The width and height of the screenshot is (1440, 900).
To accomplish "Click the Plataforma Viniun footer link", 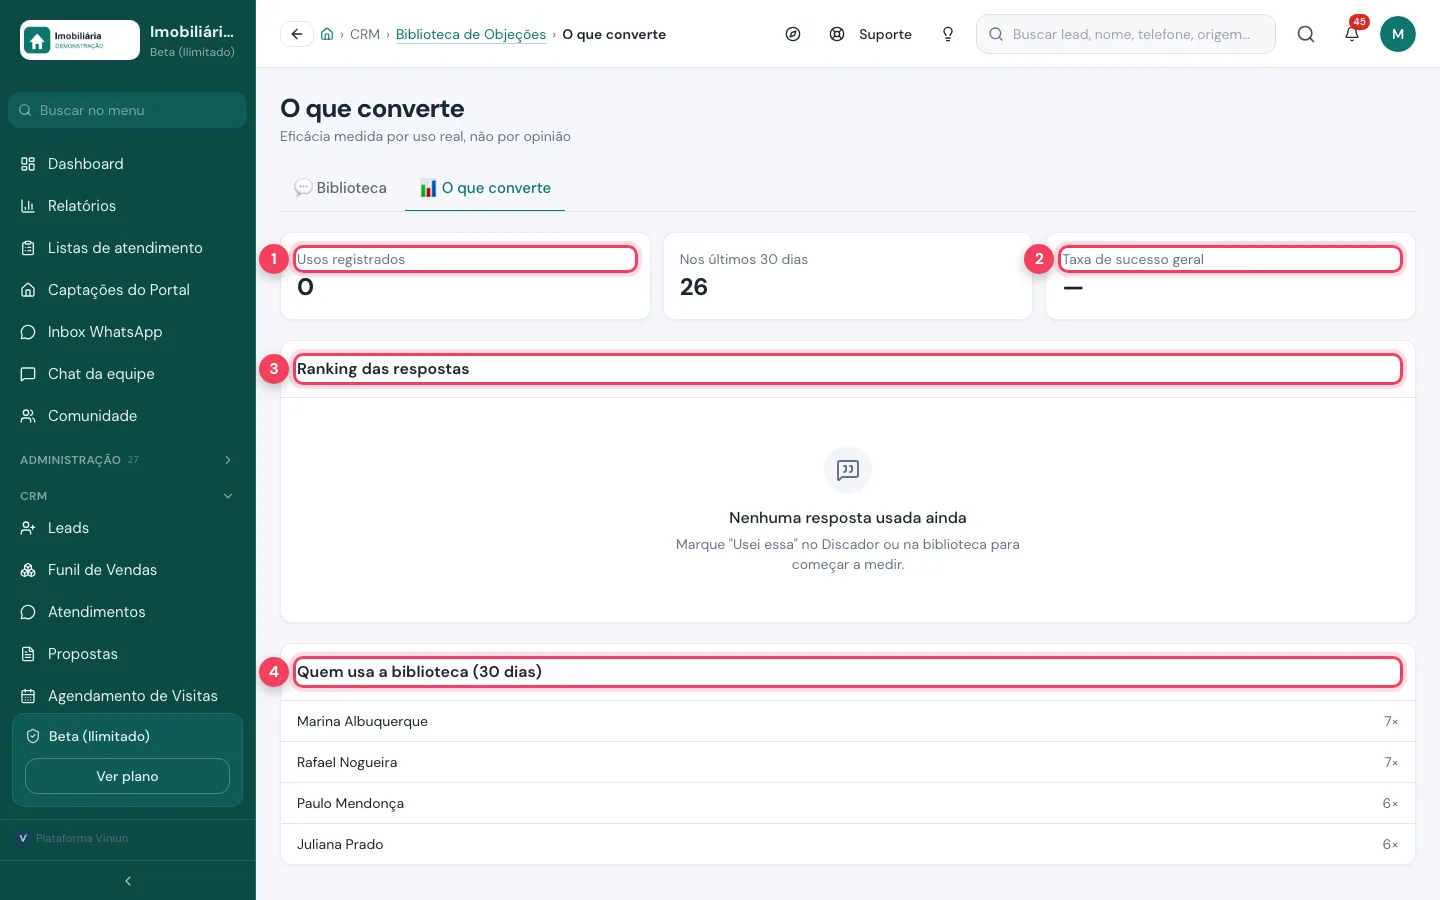I will click(x=82, y=838).
